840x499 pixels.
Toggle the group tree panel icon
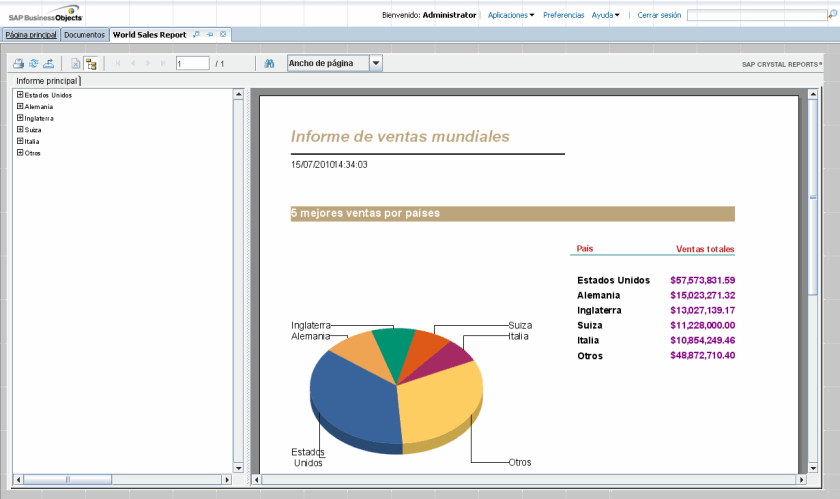(x=91, y=63)
